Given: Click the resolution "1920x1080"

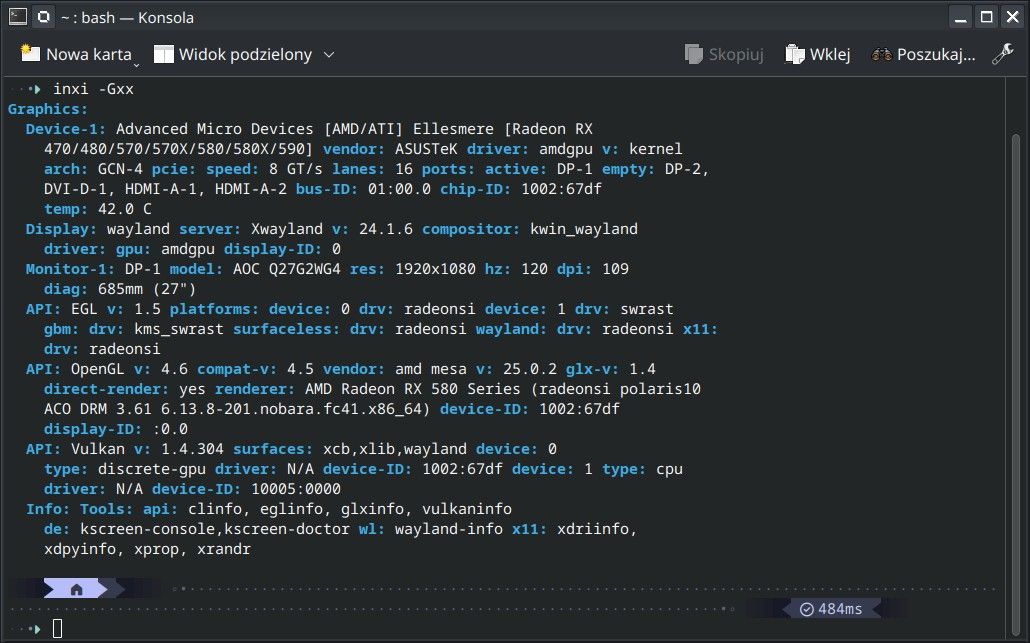Looking at the screenshot, I should tap(435, 269).
